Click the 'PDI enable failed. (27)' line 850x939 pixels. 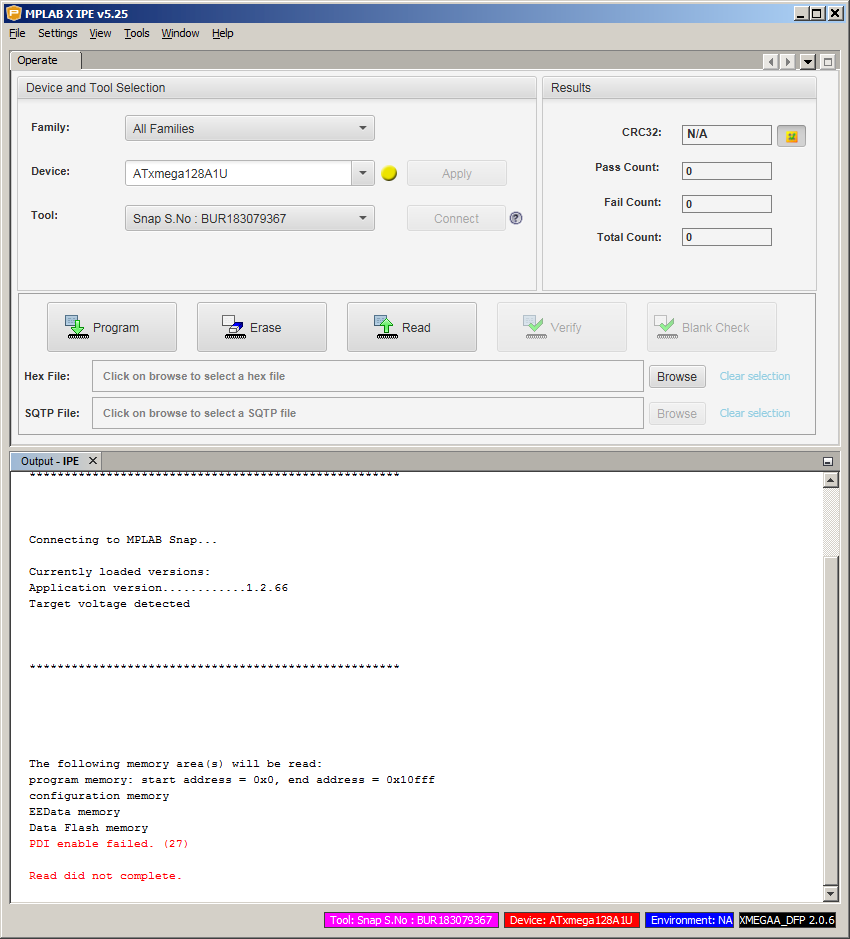coord(108,844)
